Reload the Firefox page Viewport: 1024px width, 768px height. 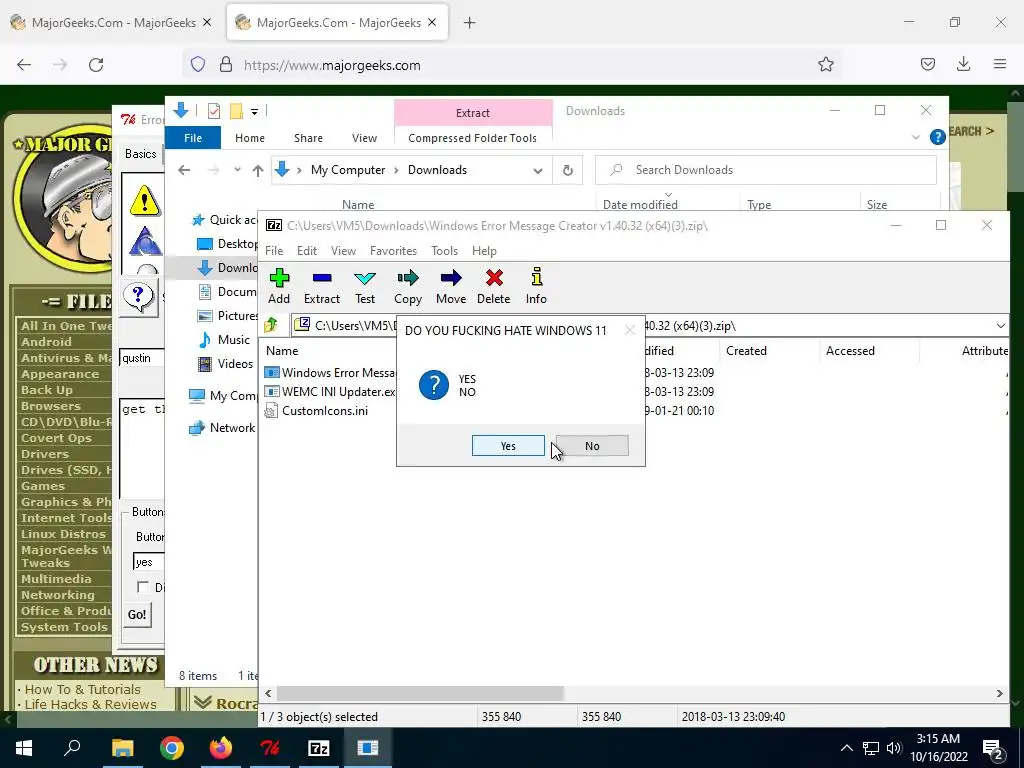coord(96,65)
